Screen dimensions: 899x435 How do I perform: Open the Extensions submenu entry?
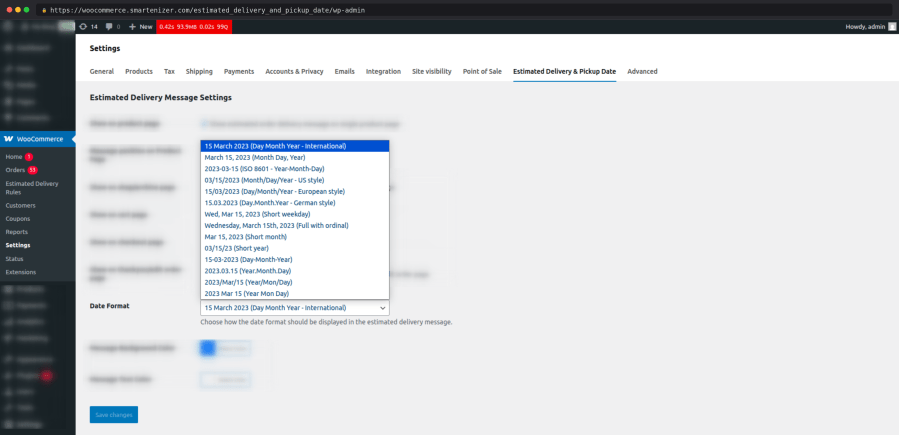pyautogui.click(x=21, y=272)
